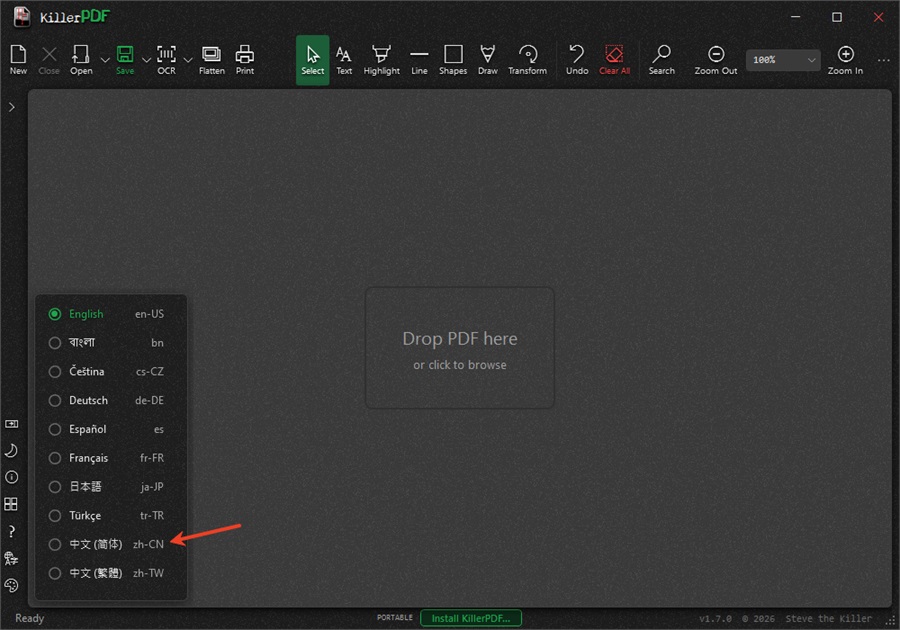The image size is (900, 630).
Task: Open the theme palette icon in sidebar
Action: pos(11,585)
